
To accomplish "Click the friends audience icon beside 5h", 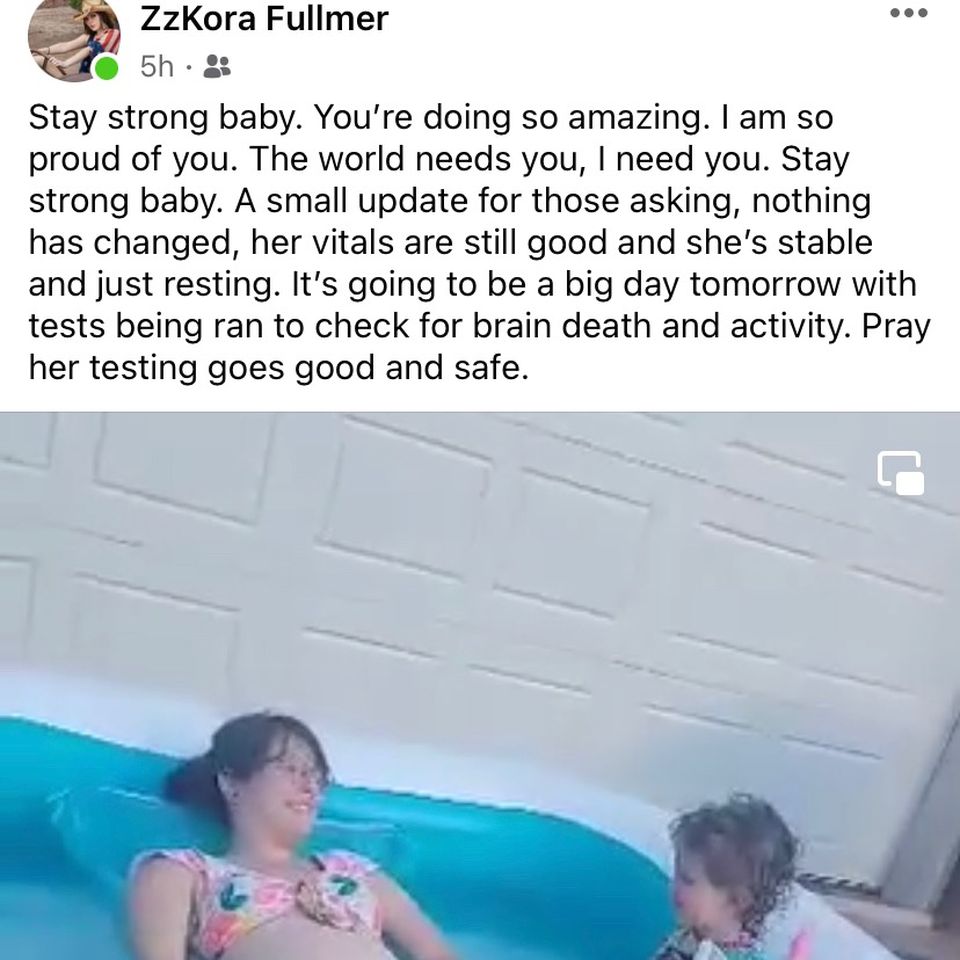I will point(216,66).
